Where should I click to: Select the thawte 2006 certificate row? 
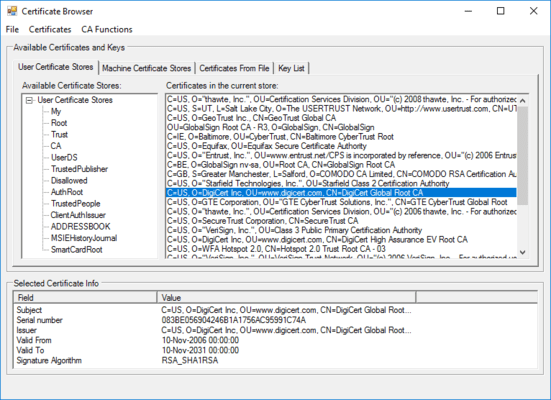point(341,212)
